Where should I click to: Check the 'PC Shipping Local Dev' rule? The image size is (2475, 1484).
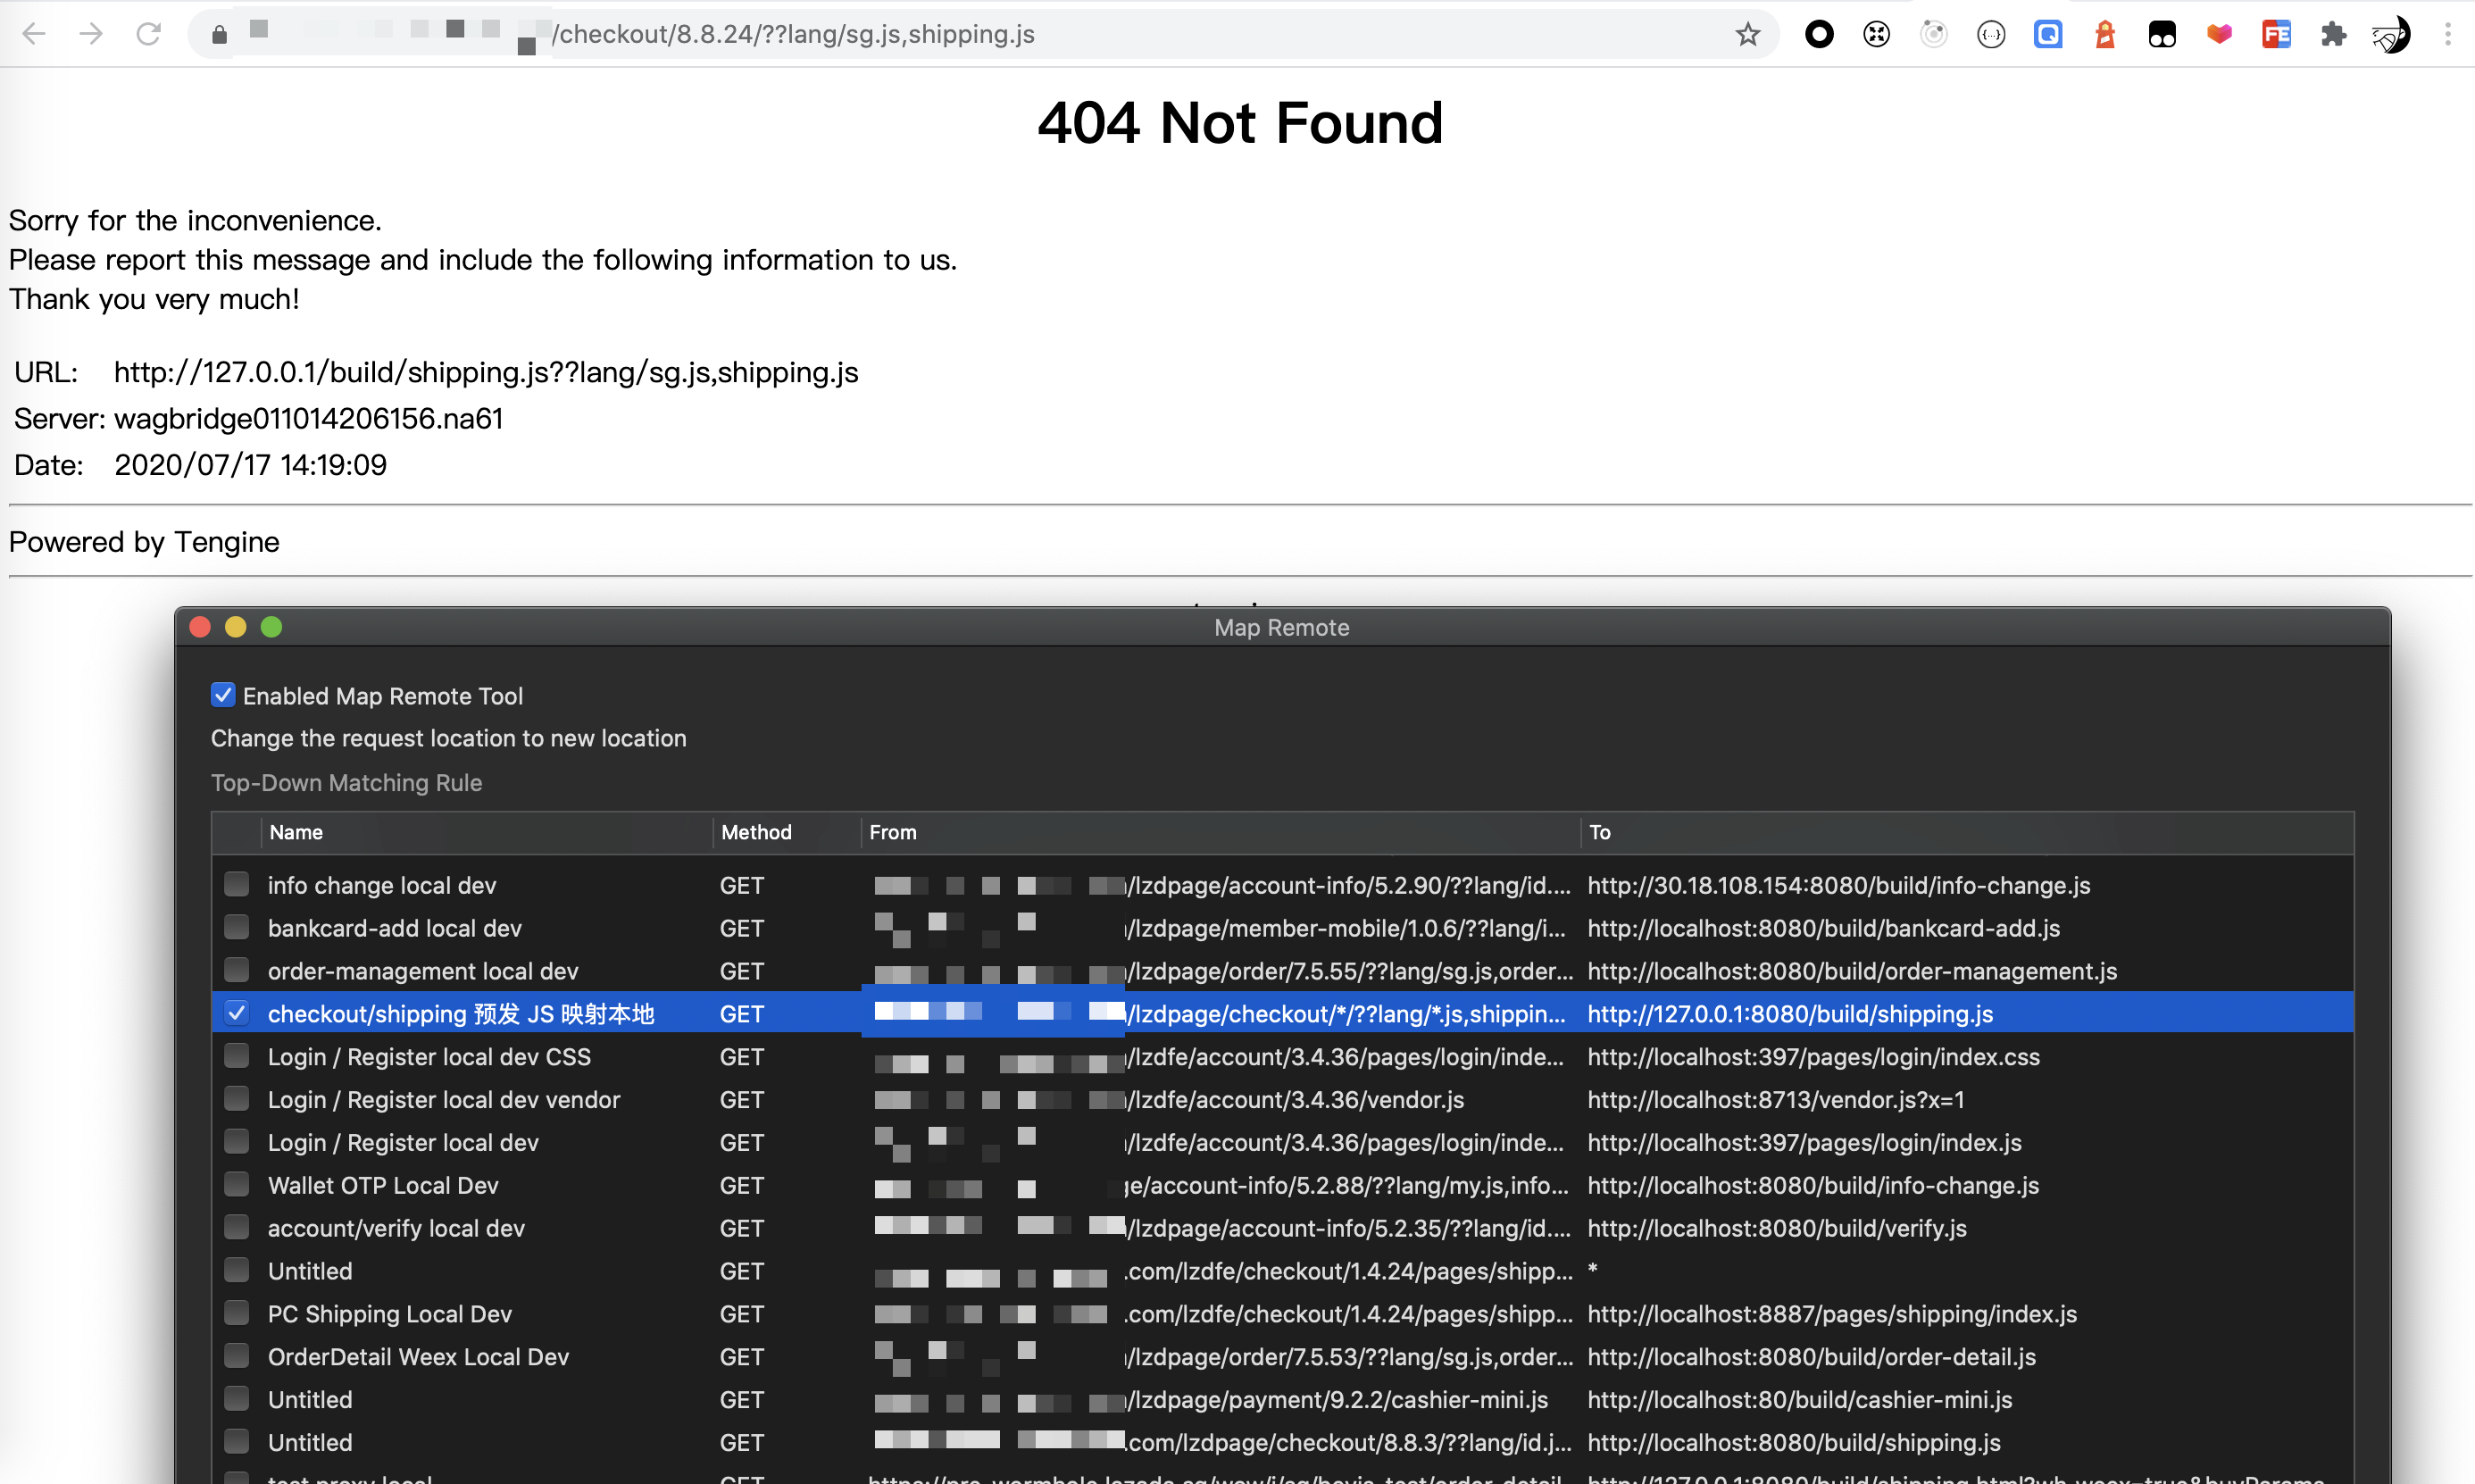(237, 1313)
